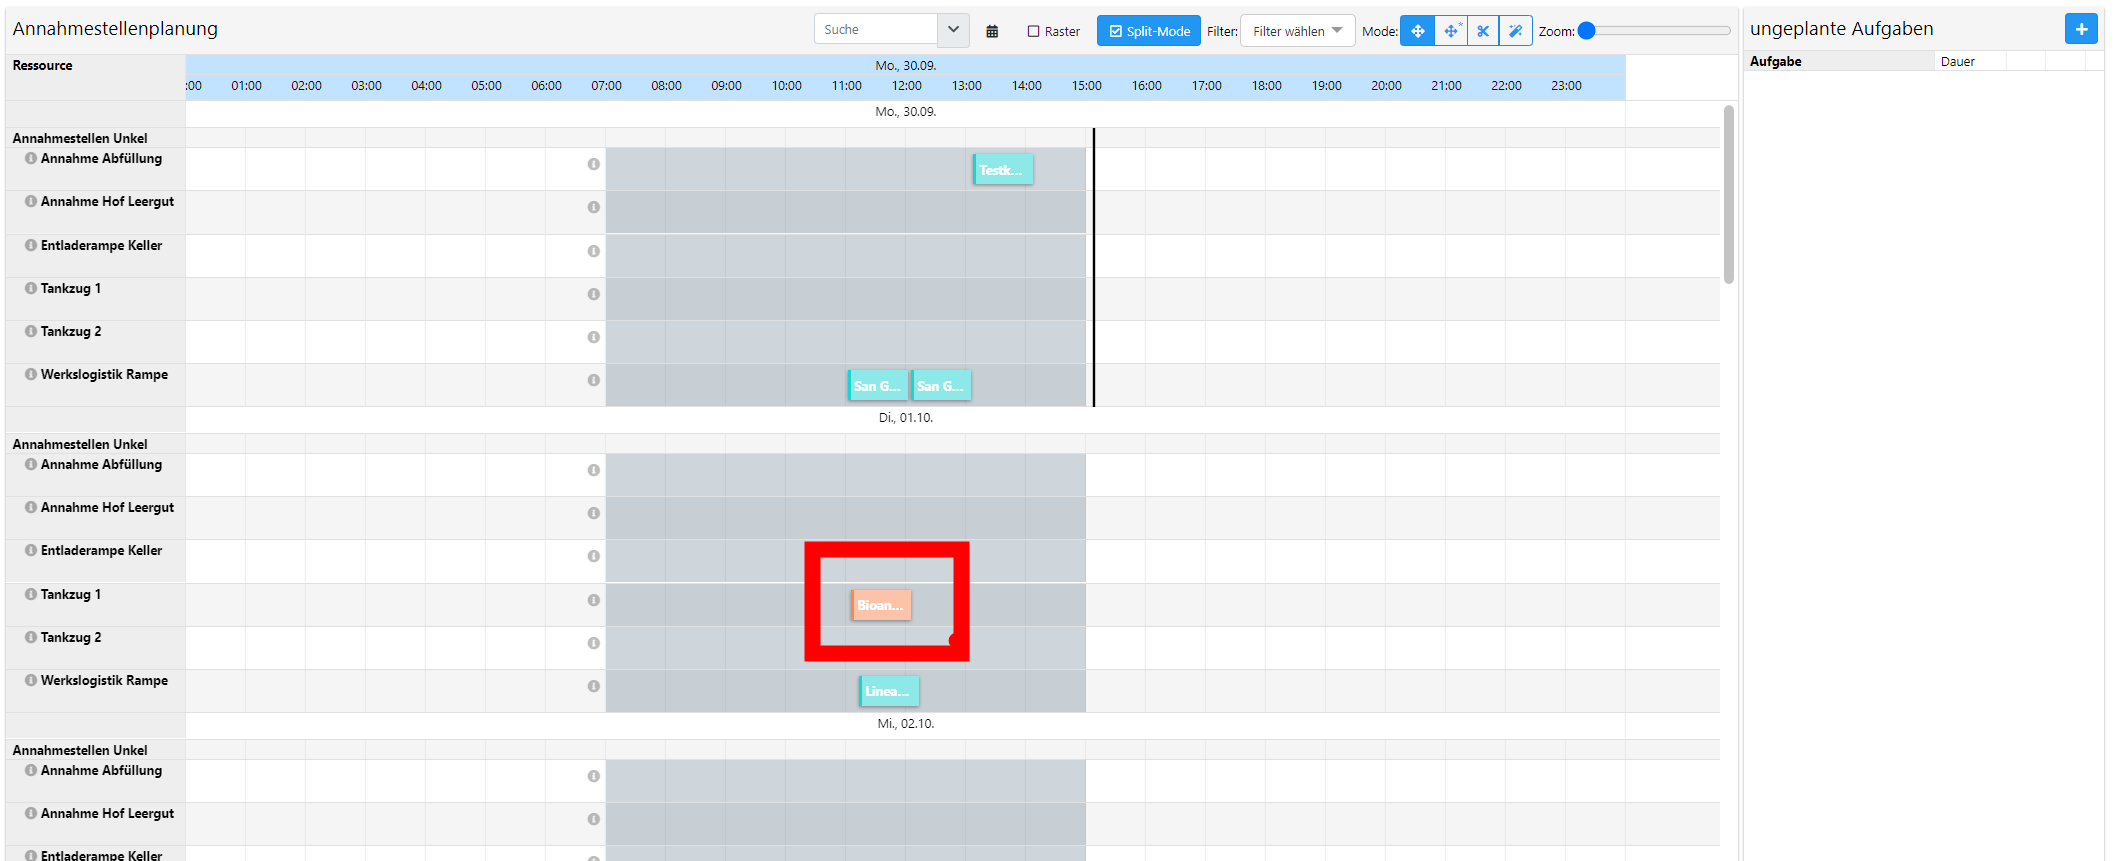
Task: Open the Suche dropdown arrow
Action: [x=953, y=30]
